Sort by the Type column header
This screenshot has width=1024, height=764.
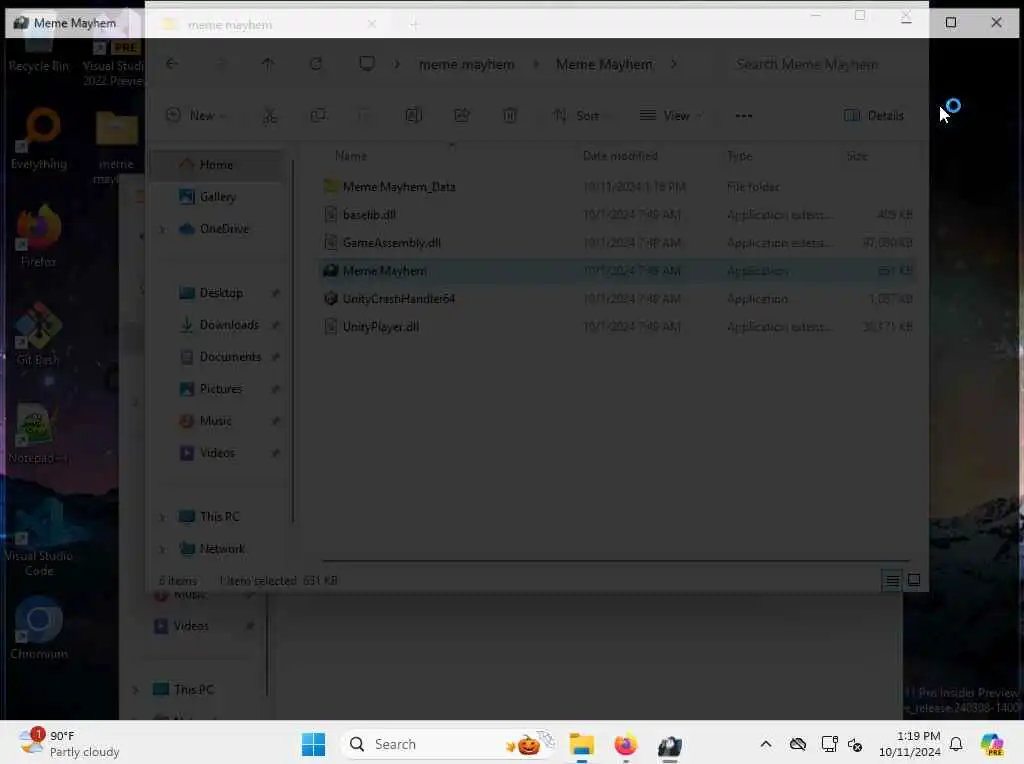click(740, 155)
